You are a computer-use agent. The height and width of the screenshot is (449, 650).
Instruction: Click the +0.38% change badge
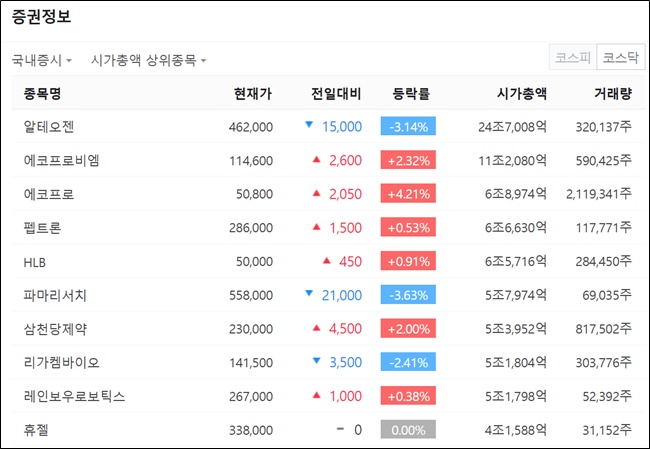(x=408, y=396)
